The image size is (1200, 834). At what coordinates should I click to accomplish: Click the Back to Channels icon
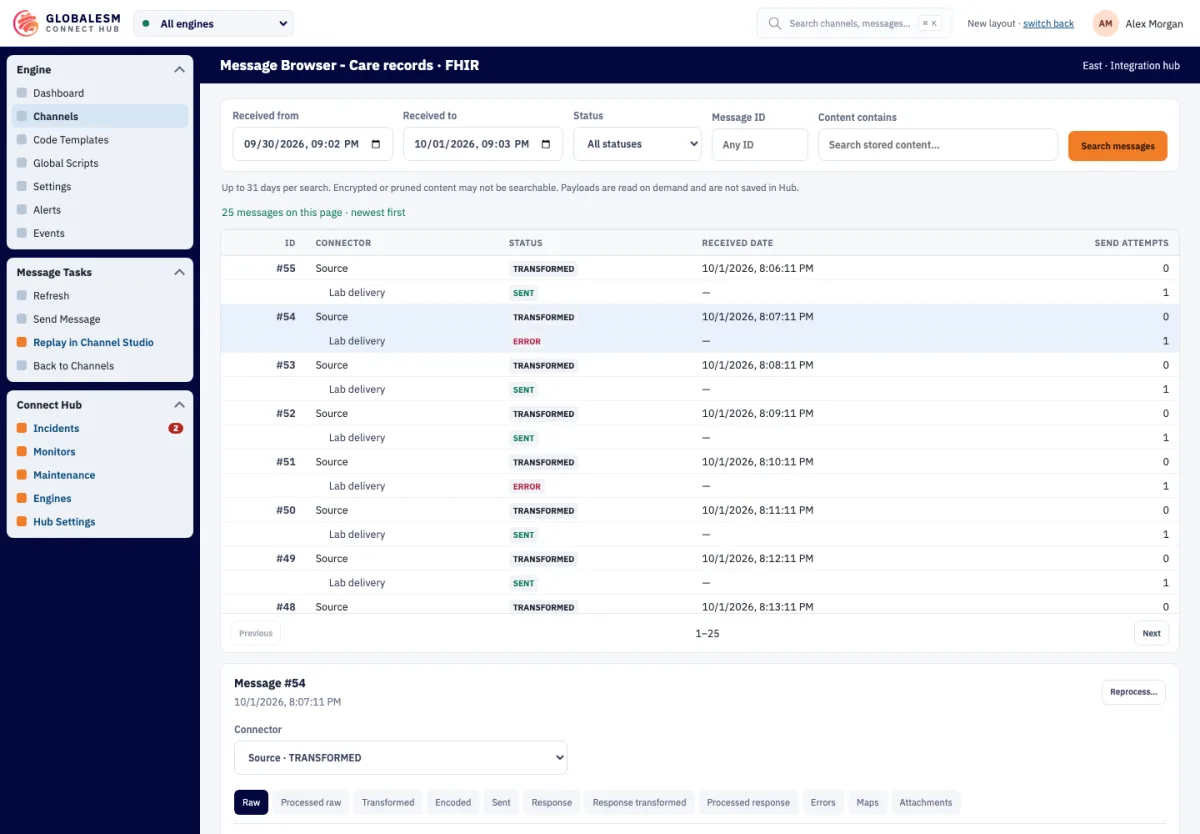(x=22, y=366)
